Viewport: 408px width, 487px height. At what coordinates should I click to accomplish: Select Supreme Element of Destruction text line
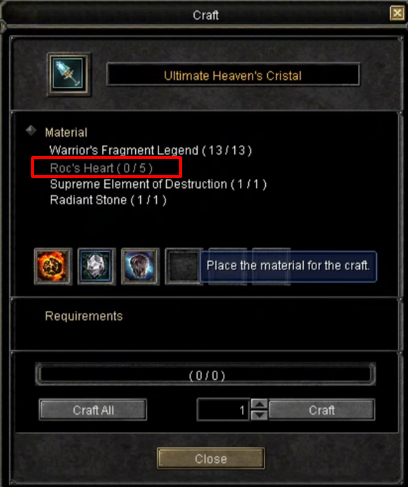pos(158,184)
